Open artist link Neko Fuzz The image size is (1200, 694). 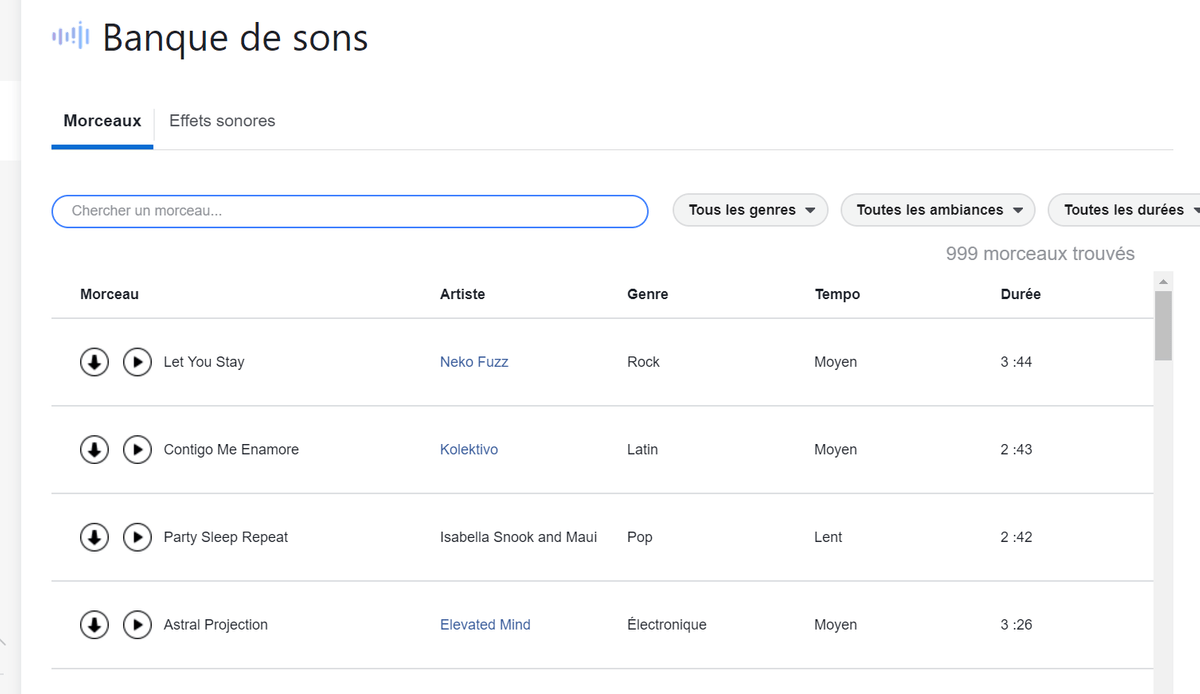click(x=474, y=362)
